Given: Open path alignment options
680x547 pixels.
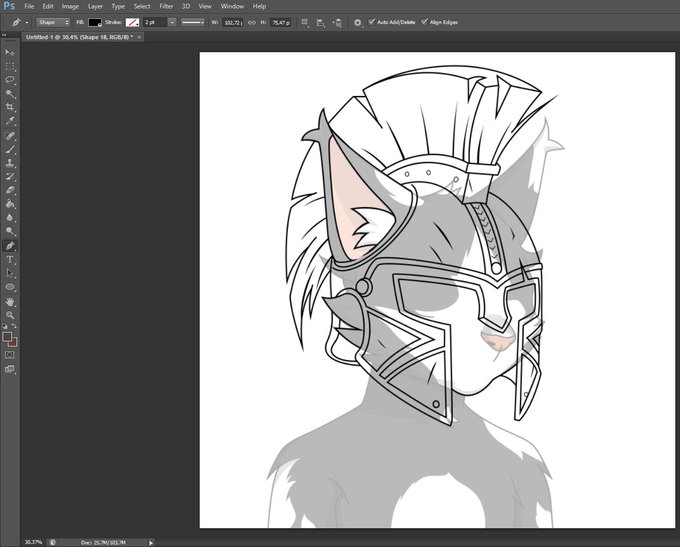Looking at the screenshot, I should [320, 23].
